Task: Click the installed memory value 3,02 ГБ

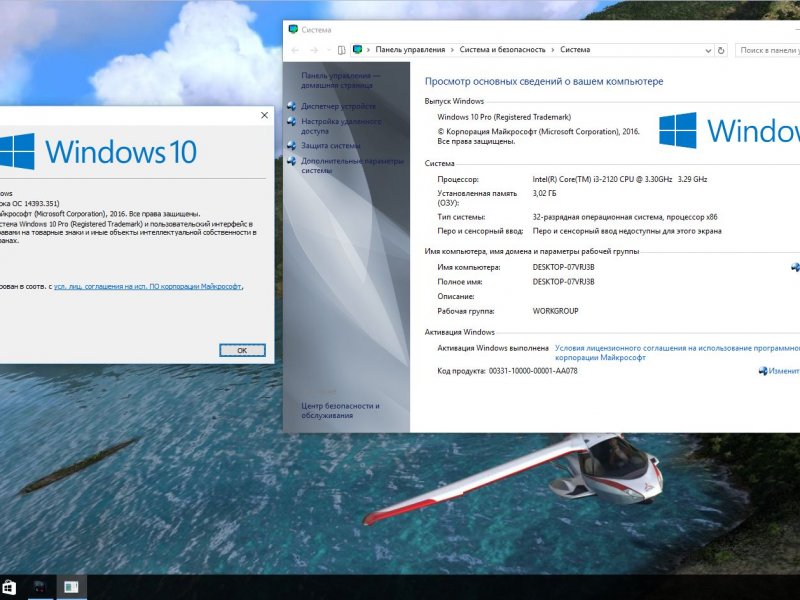Action: click(544, 193)
